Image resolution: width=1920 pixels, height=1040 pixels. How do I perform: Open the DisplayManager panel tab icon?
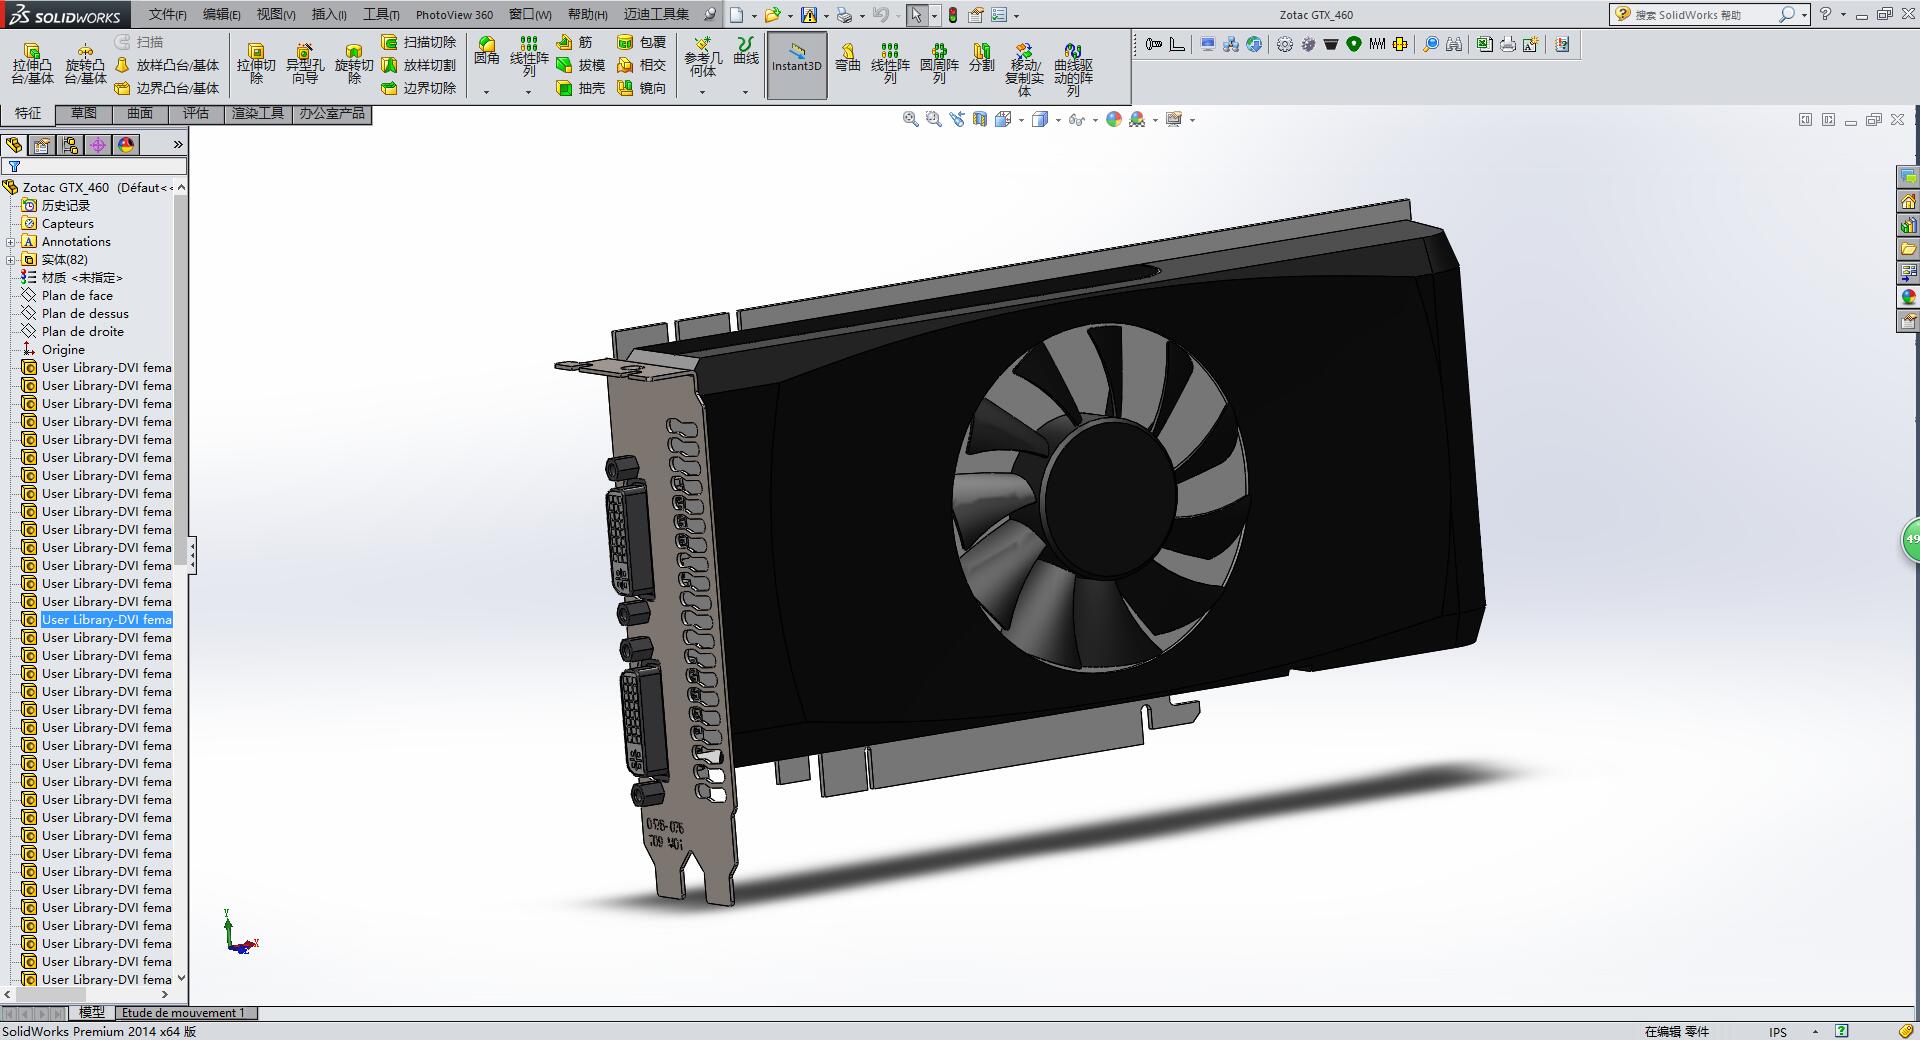(x=126, y=145)
